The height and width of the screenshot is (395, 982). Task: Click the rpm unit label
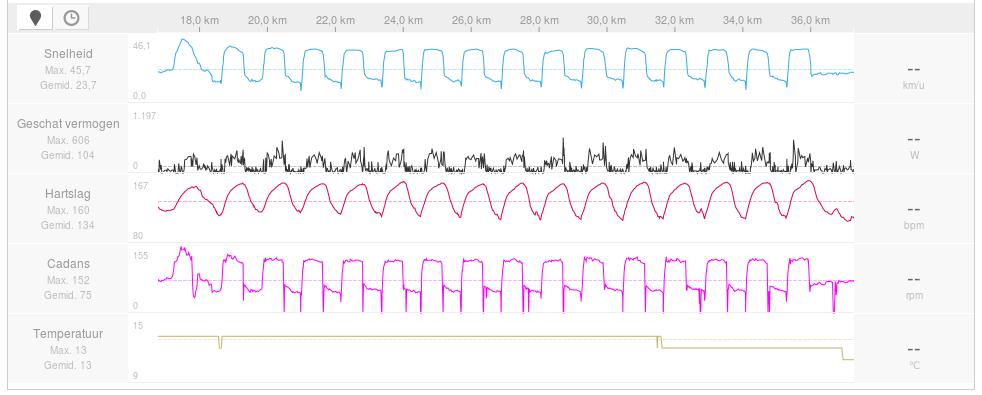(x=914, y=295)
